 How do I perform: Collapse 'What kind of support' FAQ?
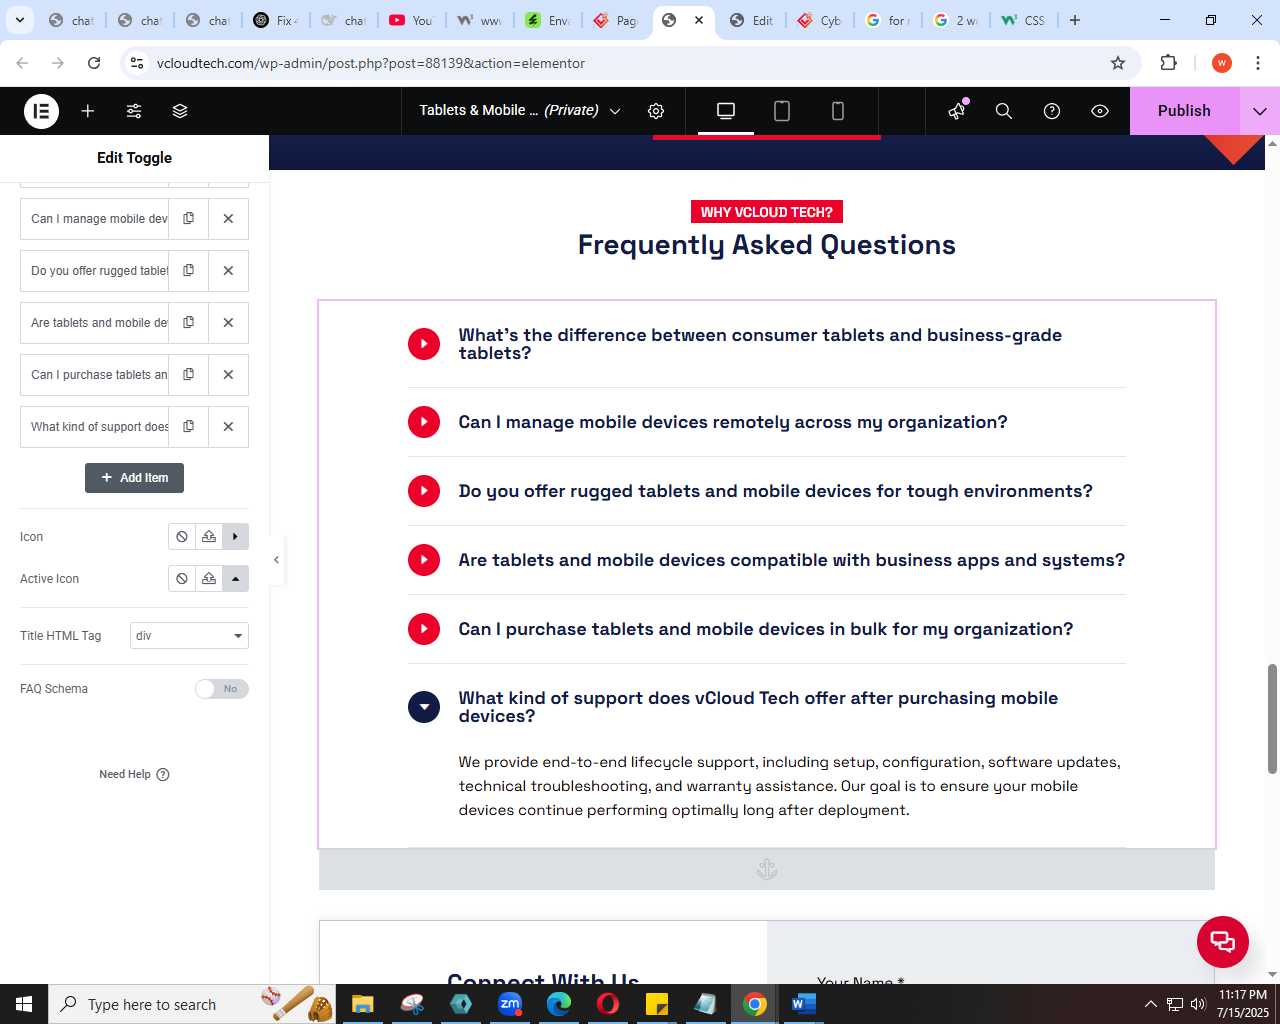[x=424, y=707]
